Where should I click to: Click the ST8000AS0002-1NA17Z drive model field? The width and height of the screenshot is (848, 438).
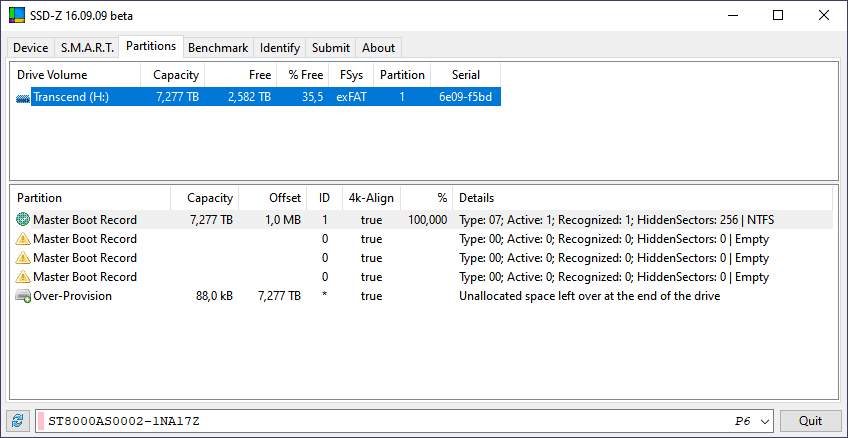pyautogui.click(x=380, y=421)
